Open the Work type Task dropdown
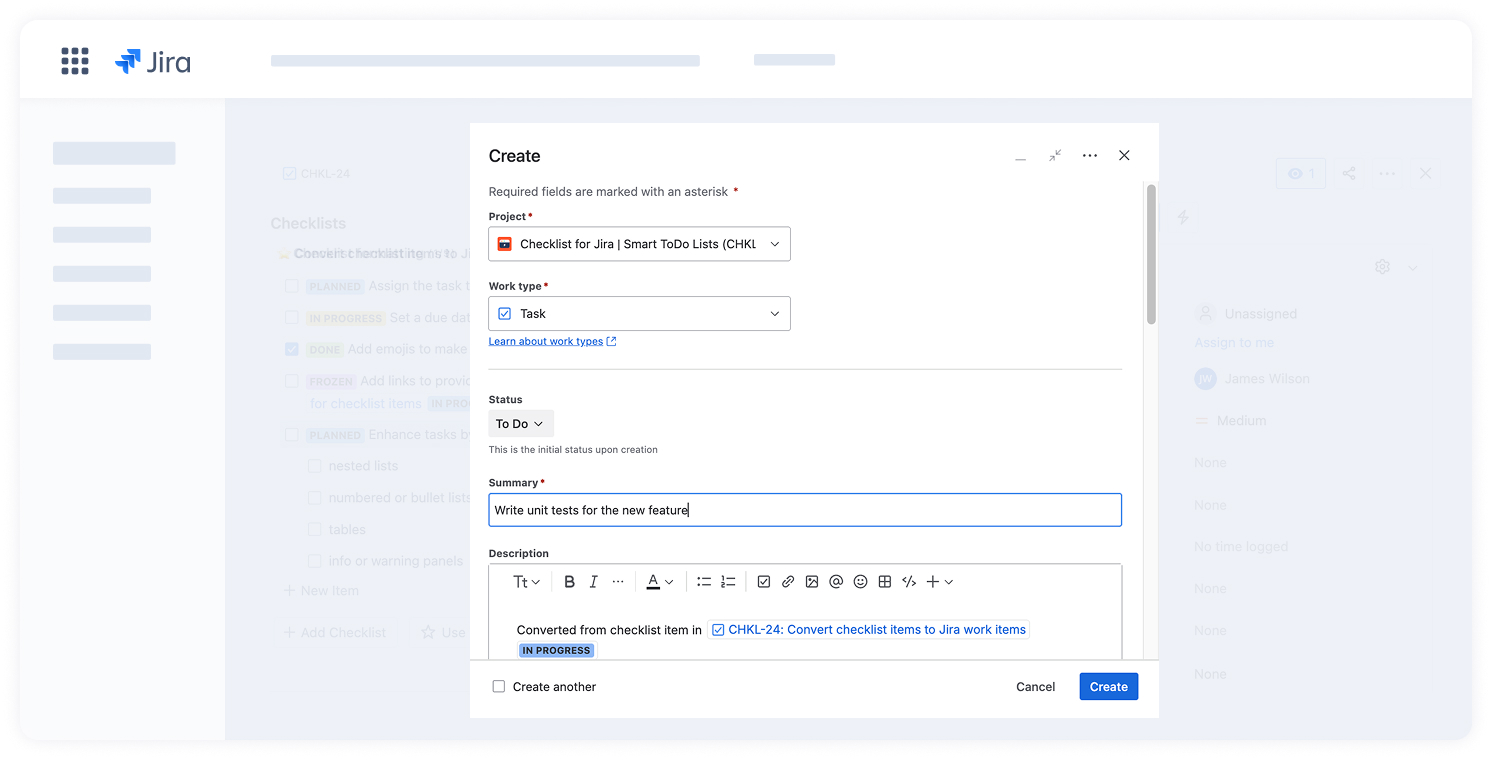This screenshot has height=760, width=1492. point(640,314)
